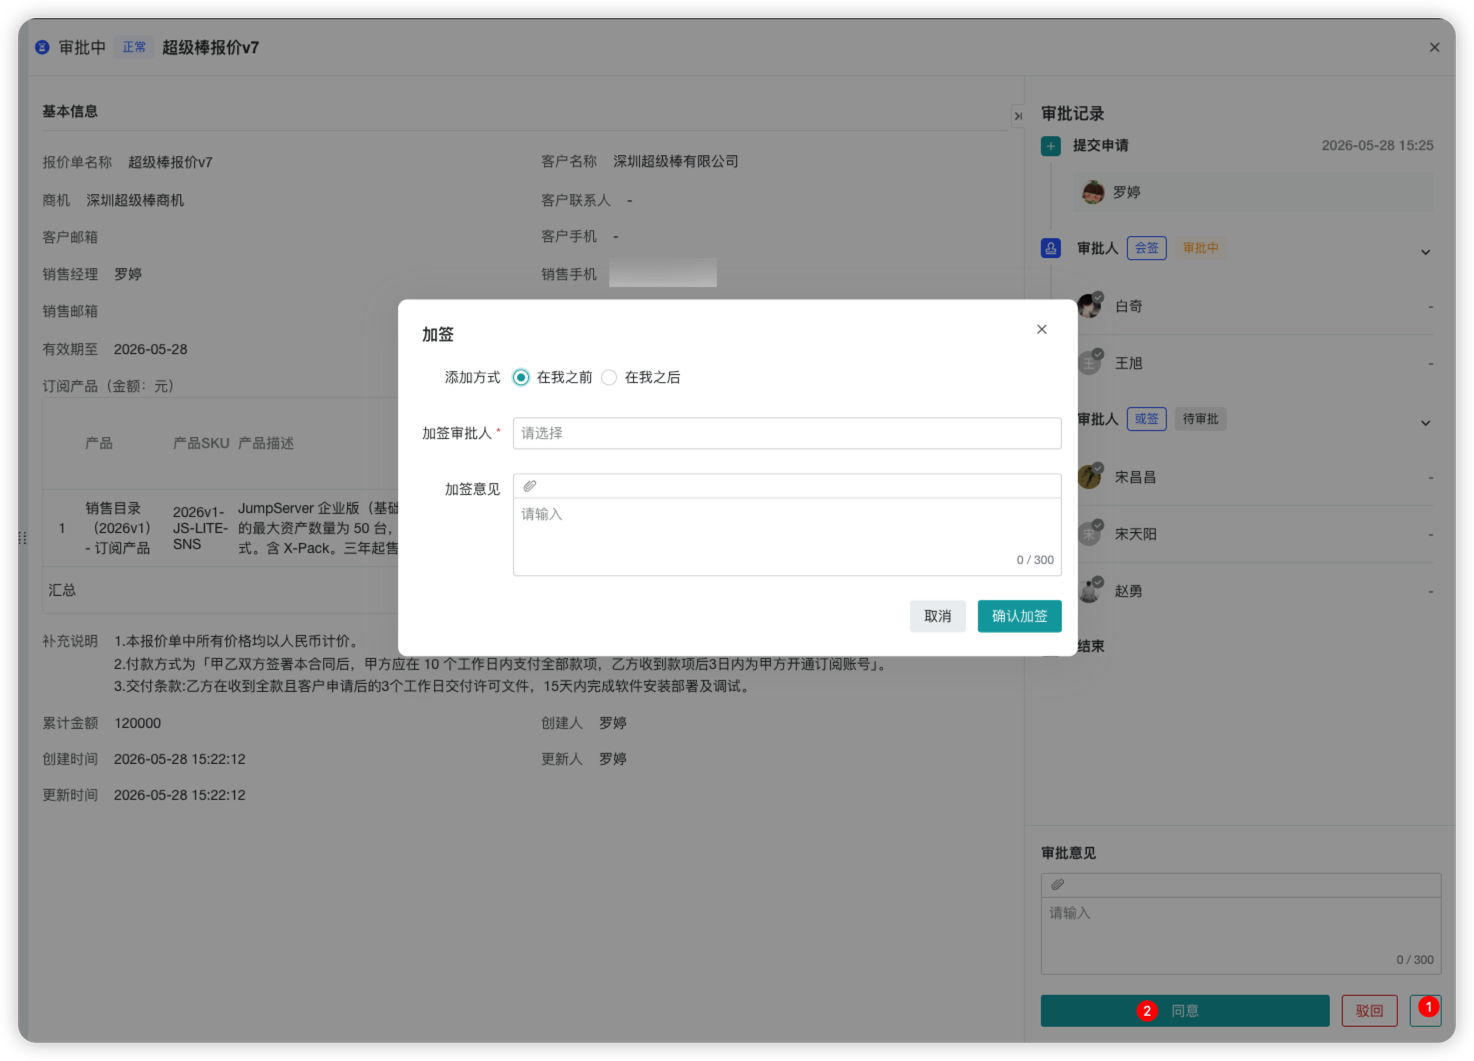Click the 提交申请 plus icon
This screenshot has height=1061, width=1474.
point(1051,146)
